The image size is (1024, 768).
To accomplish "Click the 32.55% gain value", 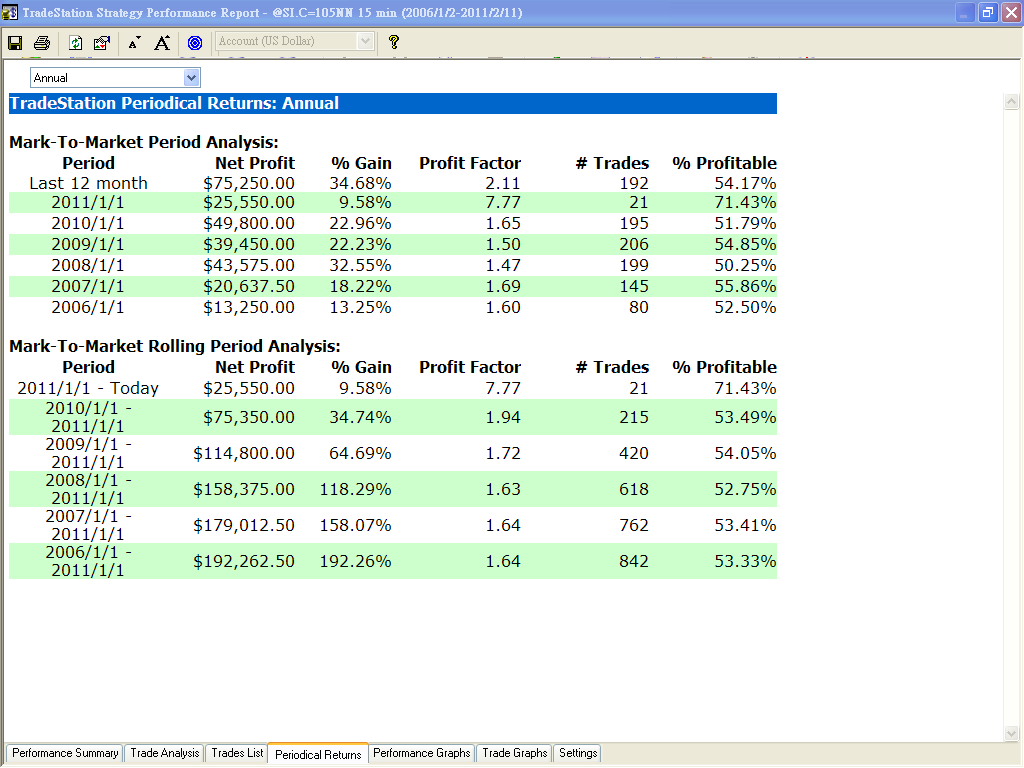I will 360,265.
